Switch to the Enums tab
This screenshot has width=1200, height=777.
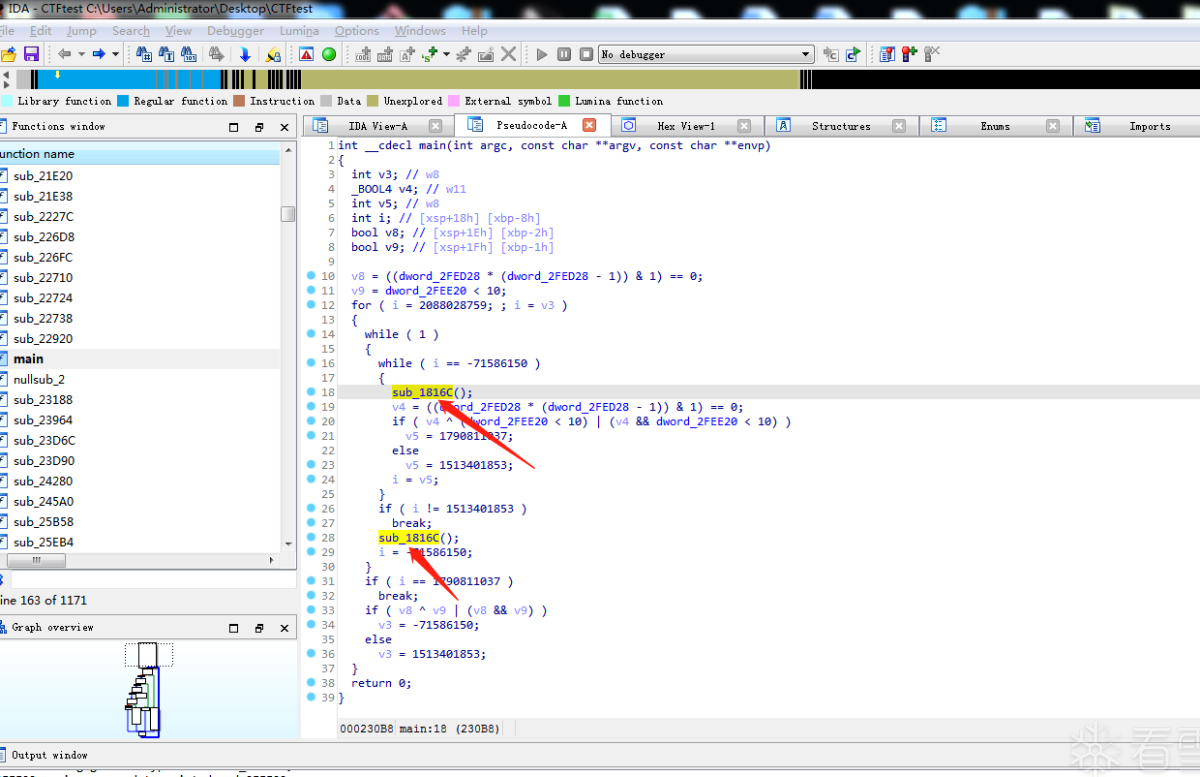pos(995,126)
